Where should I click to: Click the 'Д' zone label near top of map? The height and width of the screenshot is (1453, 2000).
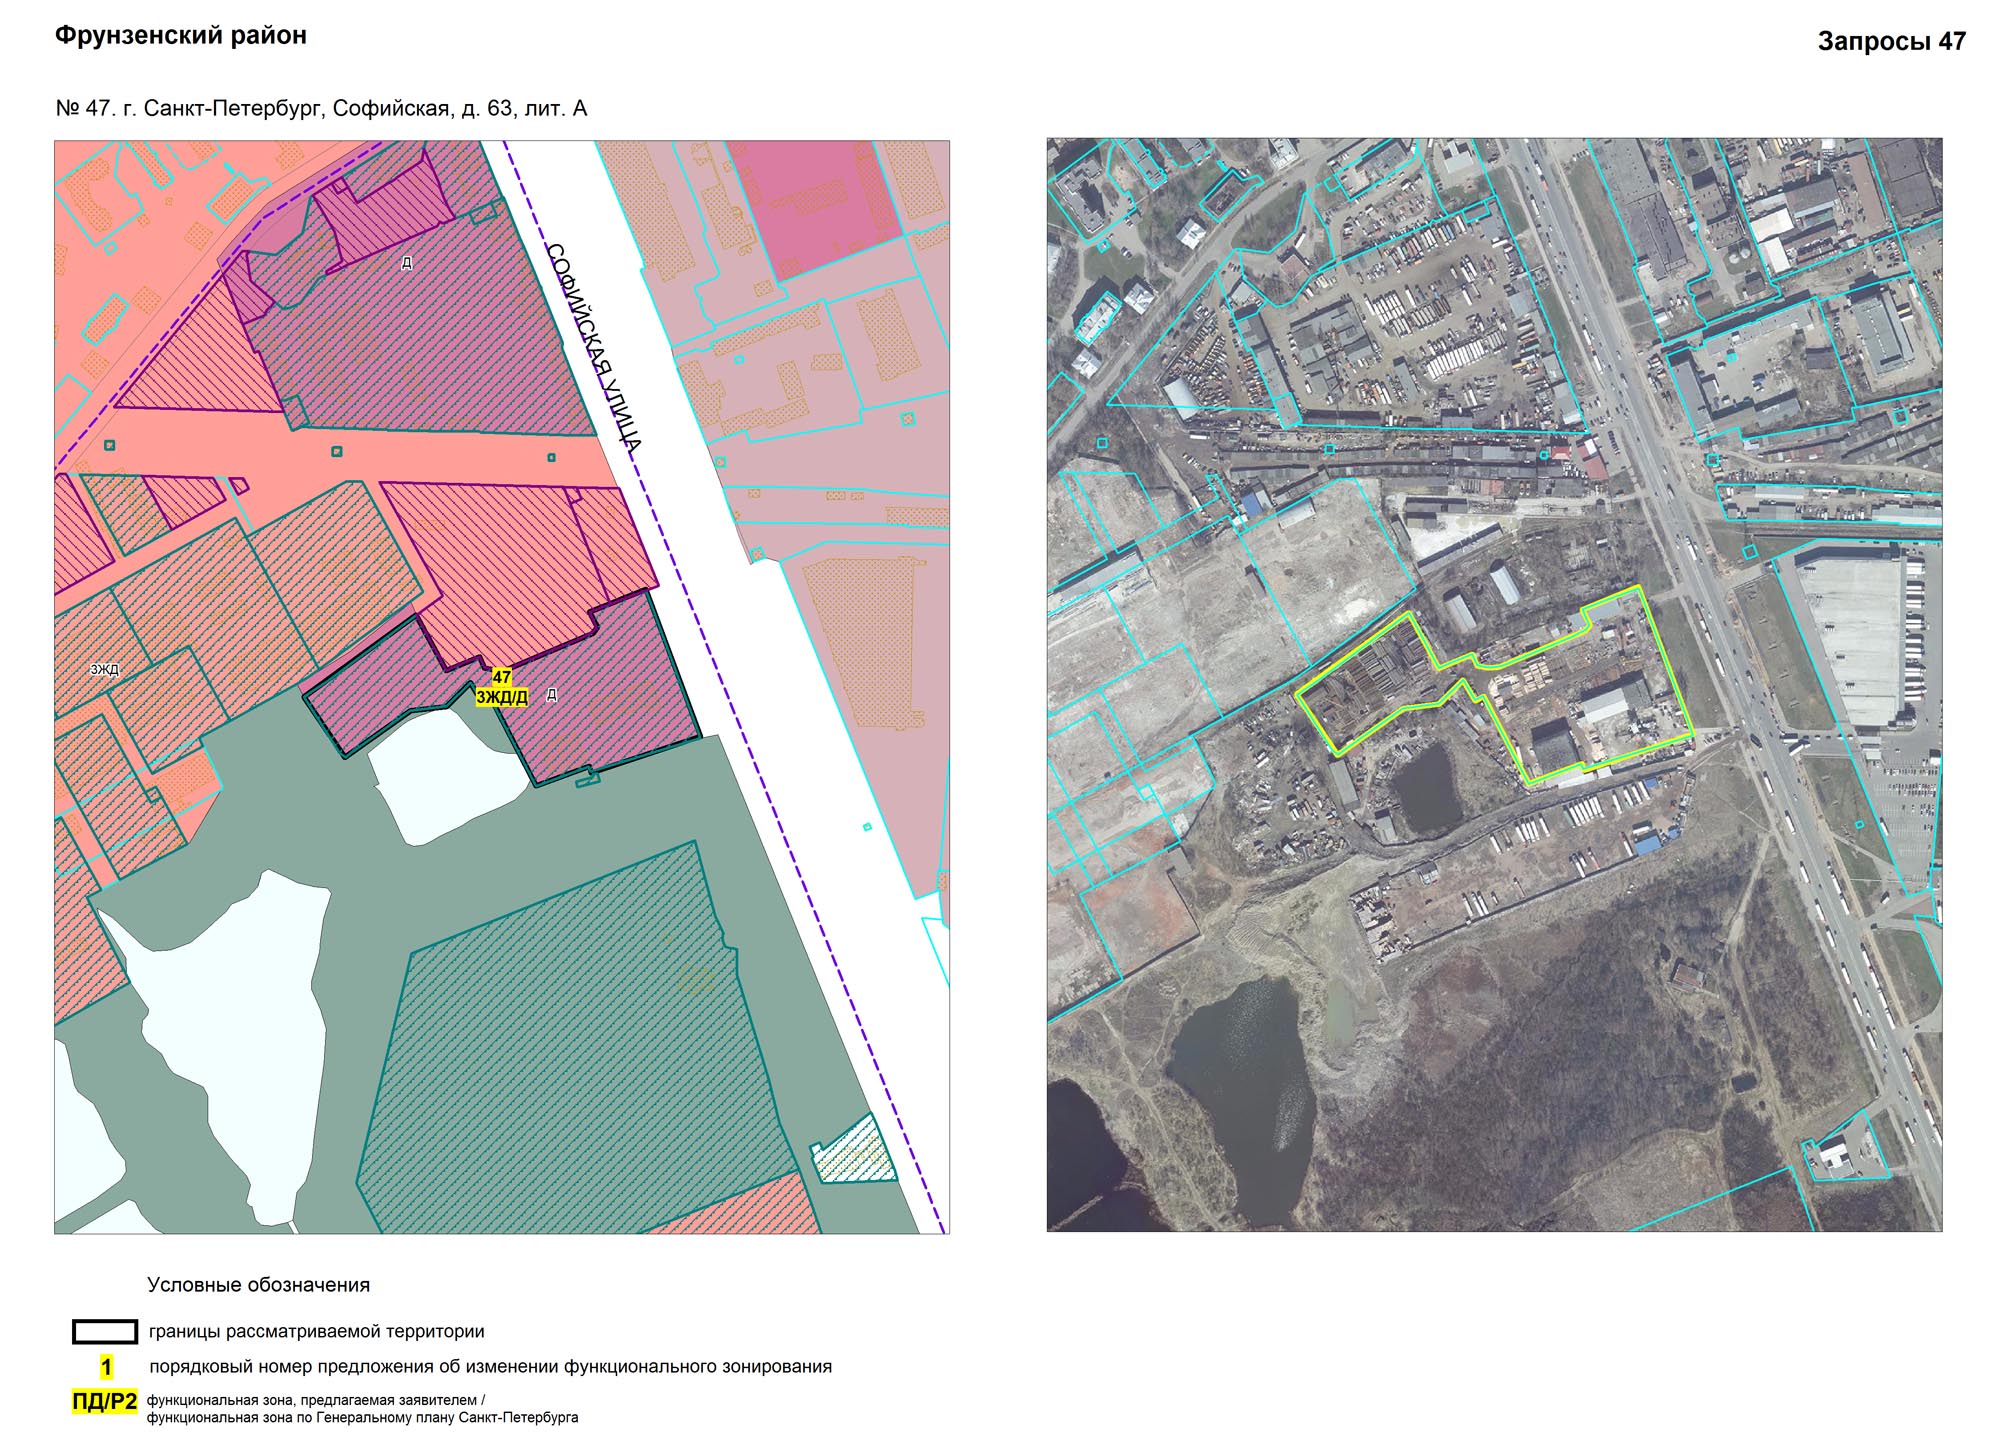click(406, 263)
